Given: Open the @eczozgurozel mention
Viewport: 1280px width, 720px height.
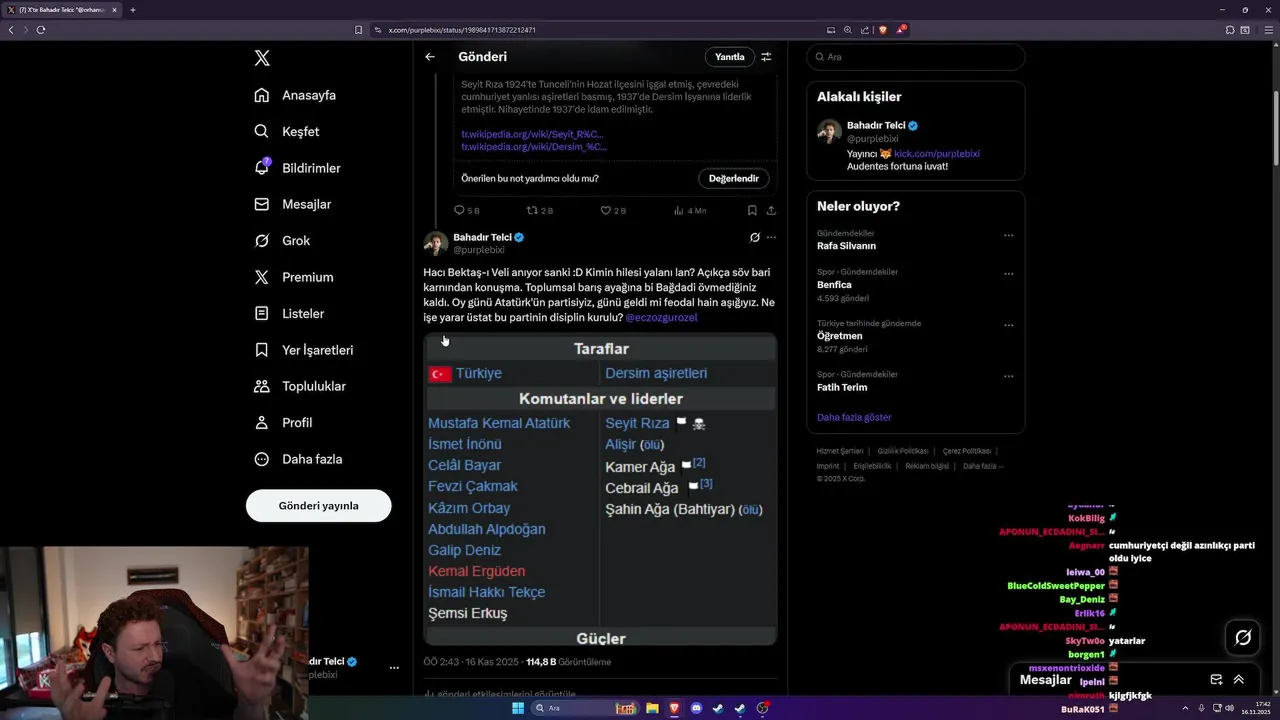Looking at the screenshot, I should 661,317.
